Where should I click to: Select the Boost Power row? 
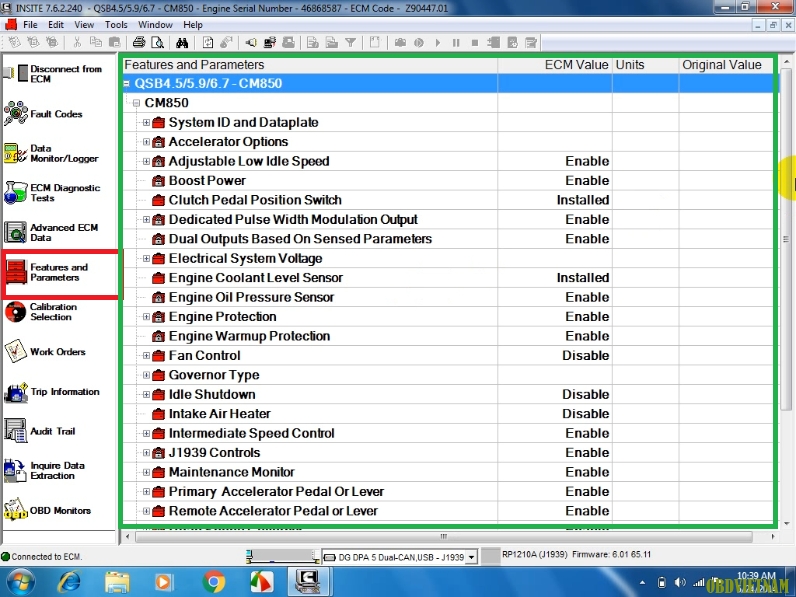click(448, 181)
